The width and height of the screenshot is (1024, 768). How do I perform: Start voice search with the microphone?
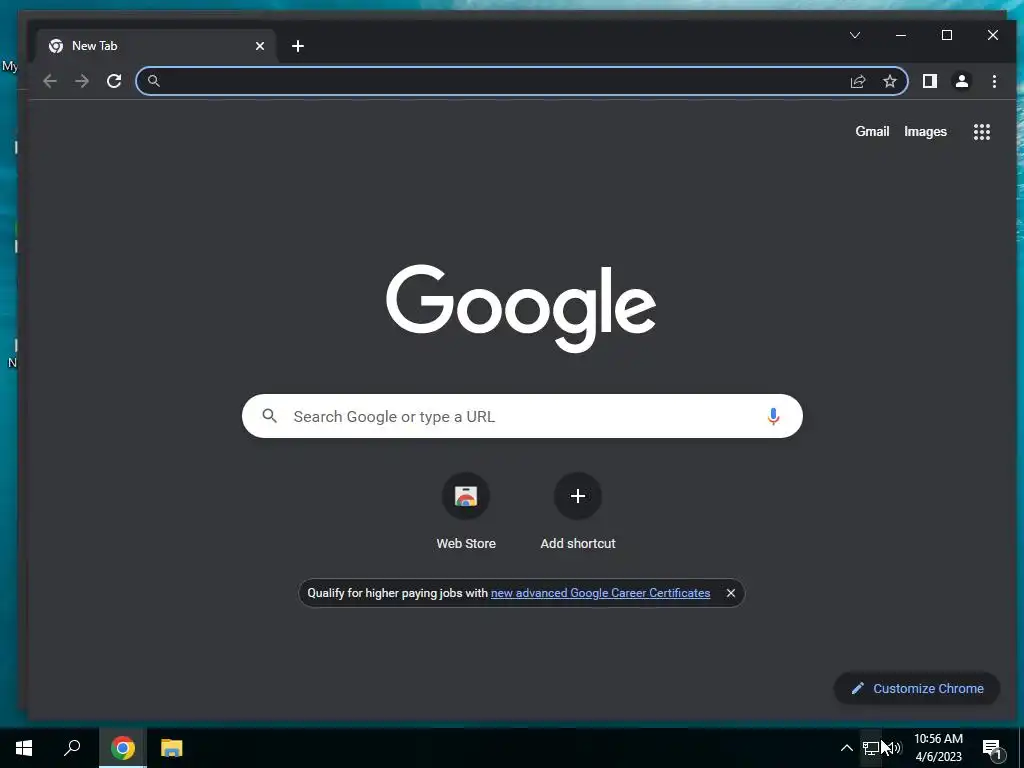point(773,416)
